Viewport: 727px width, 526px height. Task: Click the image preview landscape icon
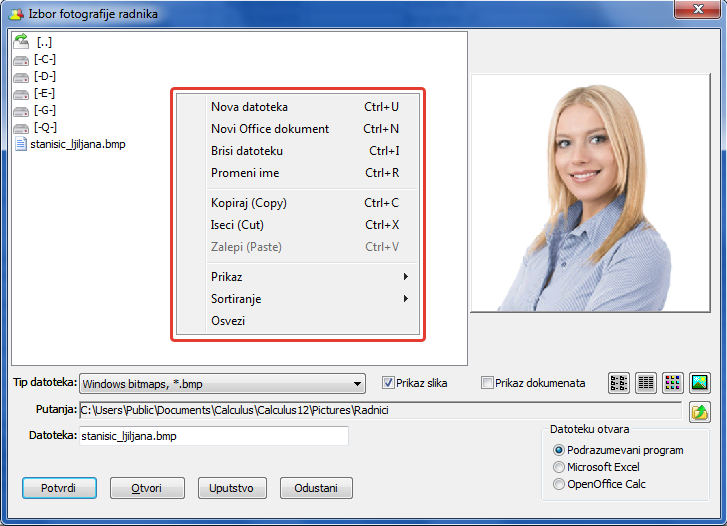tap(699, 383)
